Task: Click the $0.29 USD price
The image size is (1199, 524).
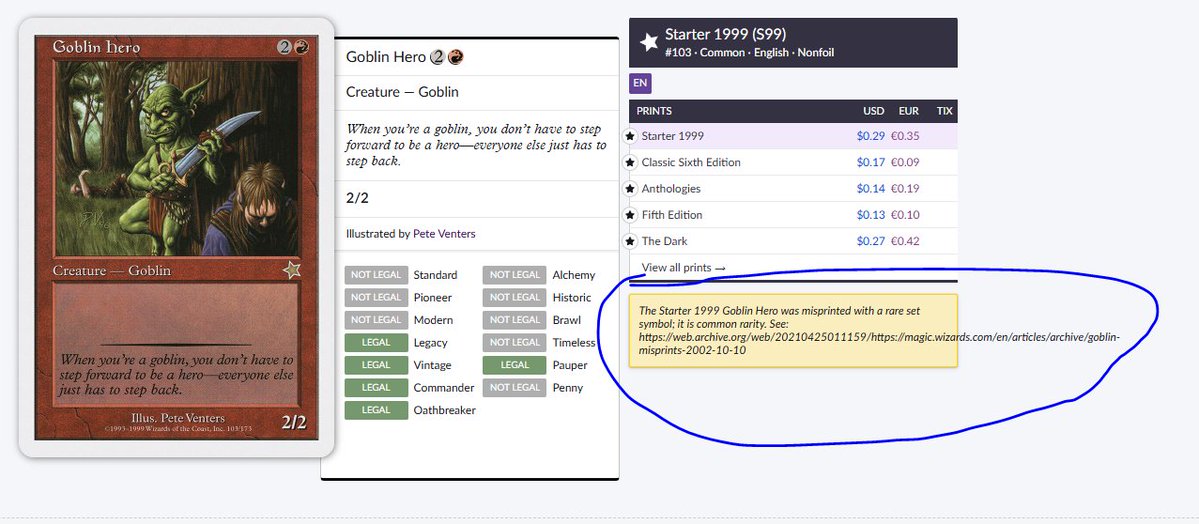Action: pos(871,136)
